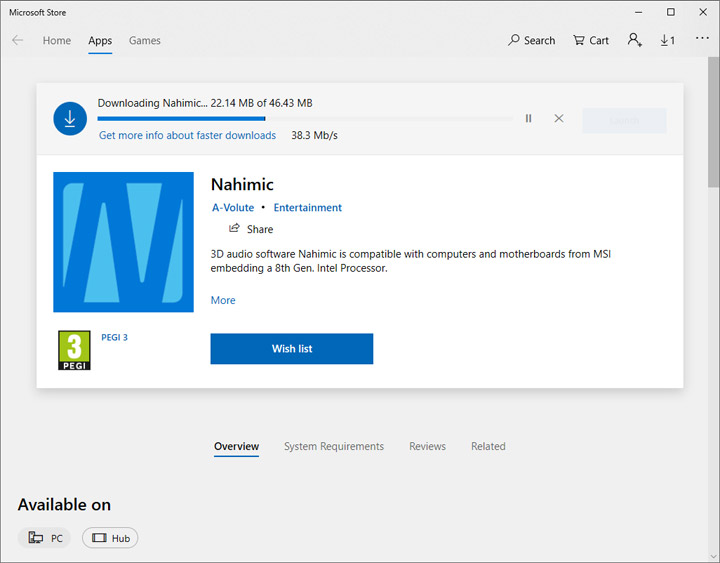Click the blue download arrow circle icon
The width and height of the screenshot is (720, 563).
tap(70, 119)
